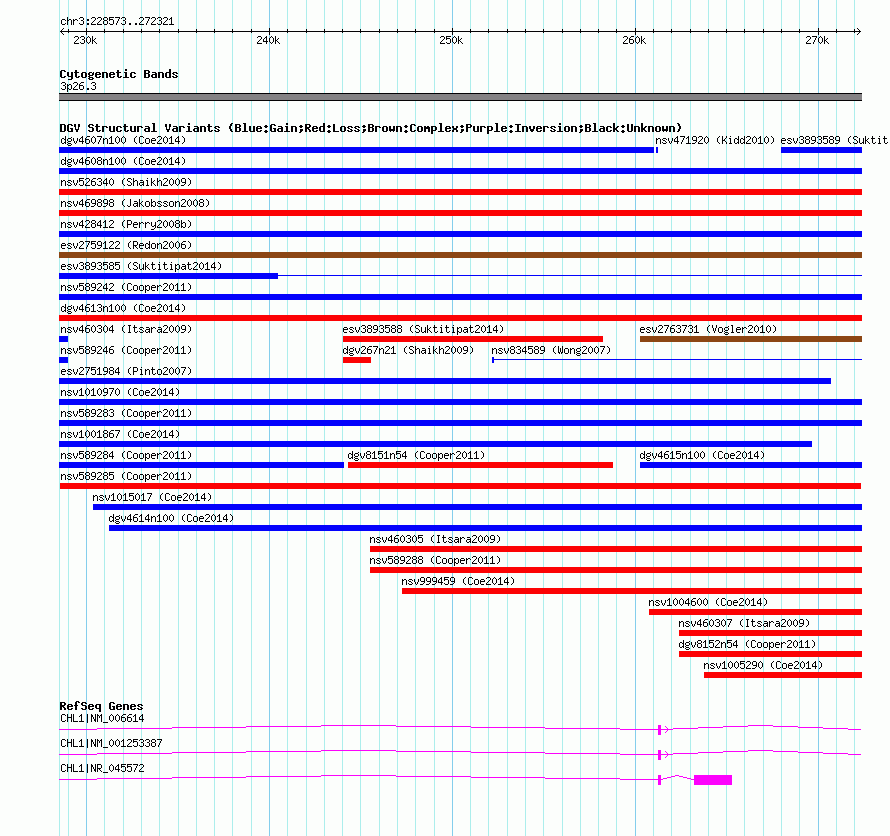Select the CHL1|NM_006614 gene label
Image resolution: width=890 pixels, height=836 pixels.
coord(102,719)
